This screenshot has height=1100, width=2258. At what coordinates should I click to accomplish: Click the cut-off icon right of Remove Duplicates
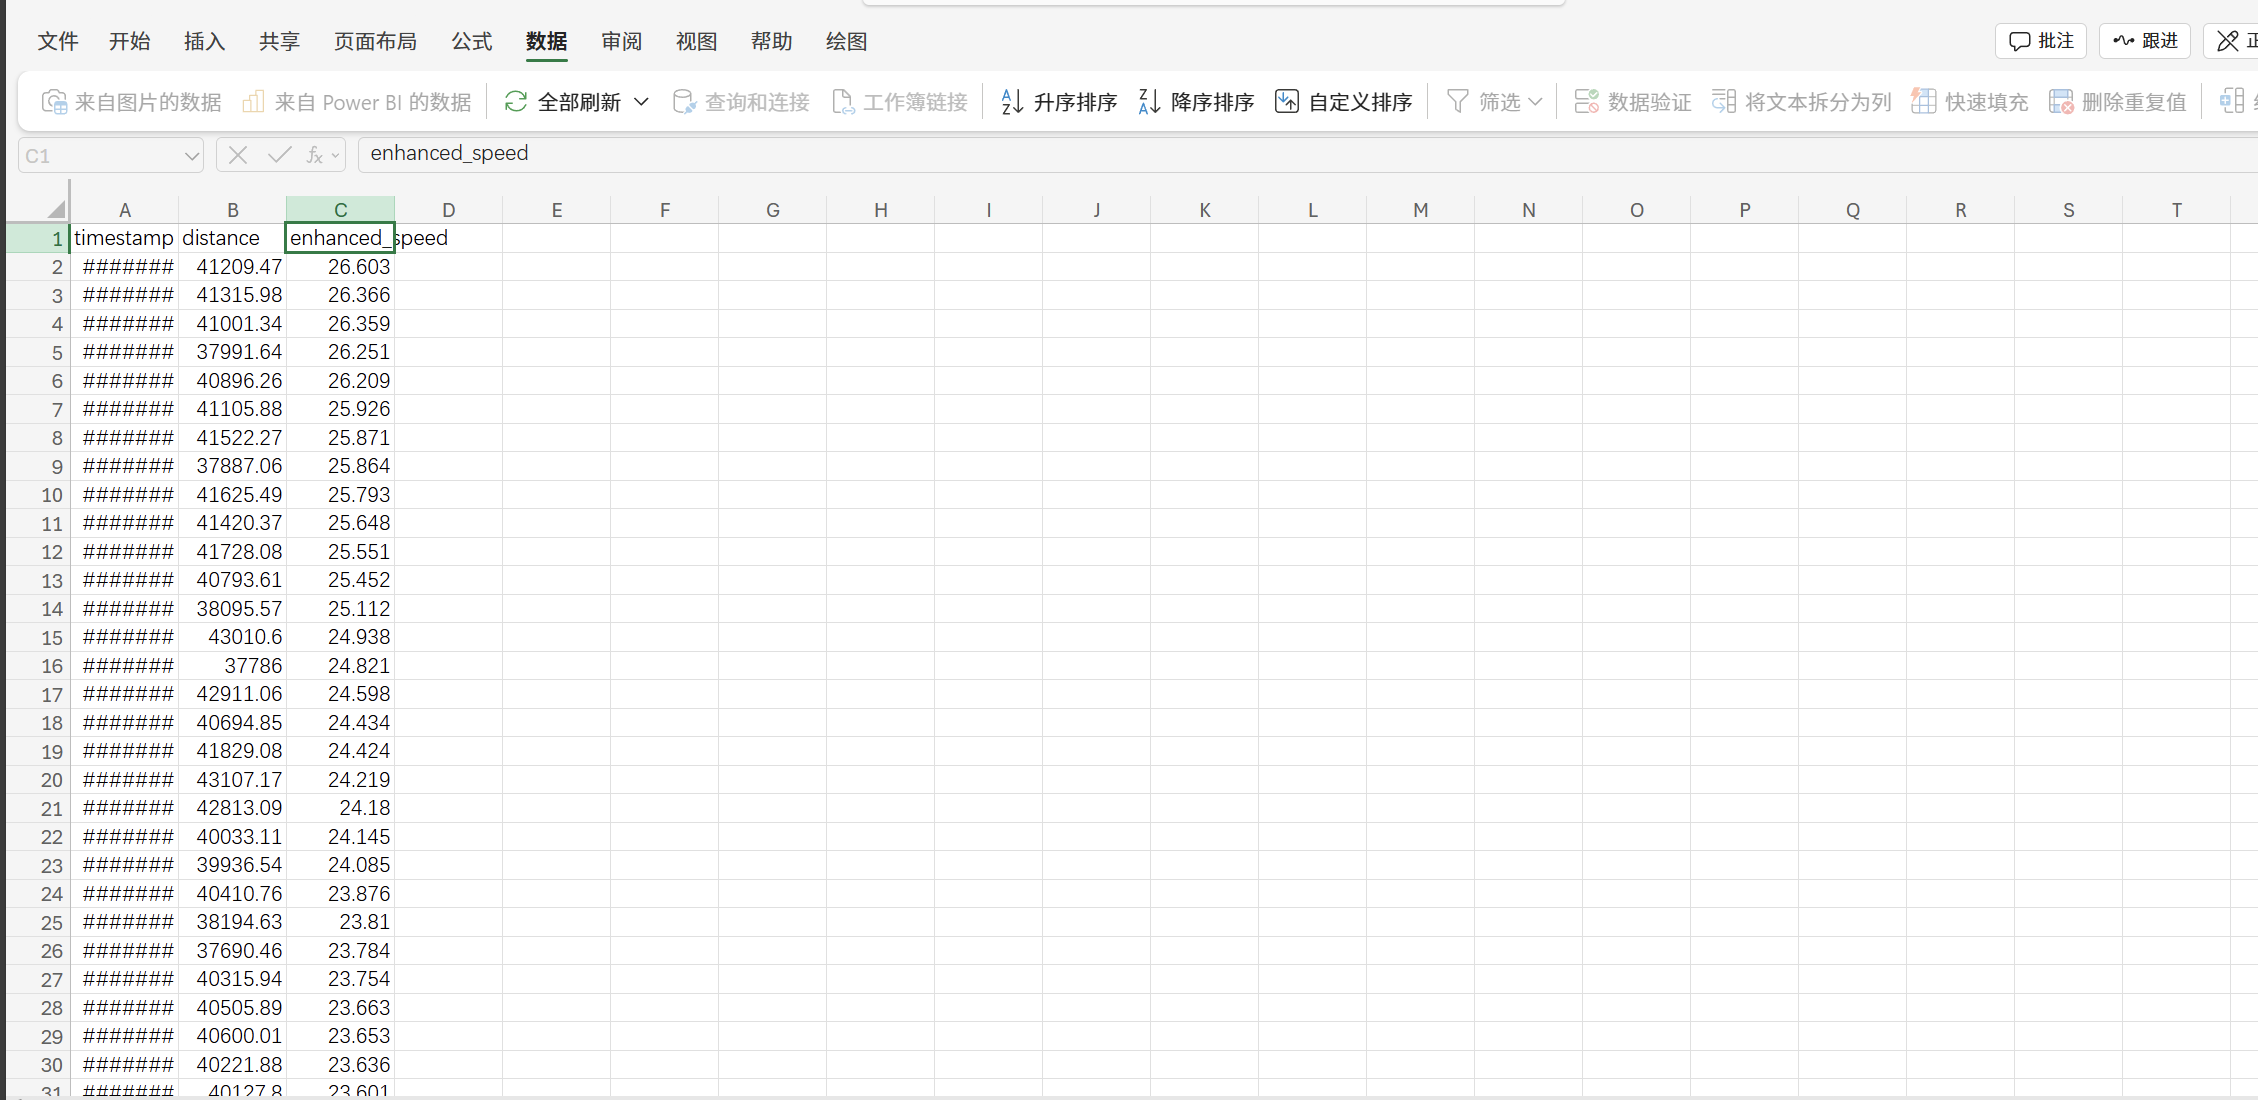click(x=2232, y=102)
